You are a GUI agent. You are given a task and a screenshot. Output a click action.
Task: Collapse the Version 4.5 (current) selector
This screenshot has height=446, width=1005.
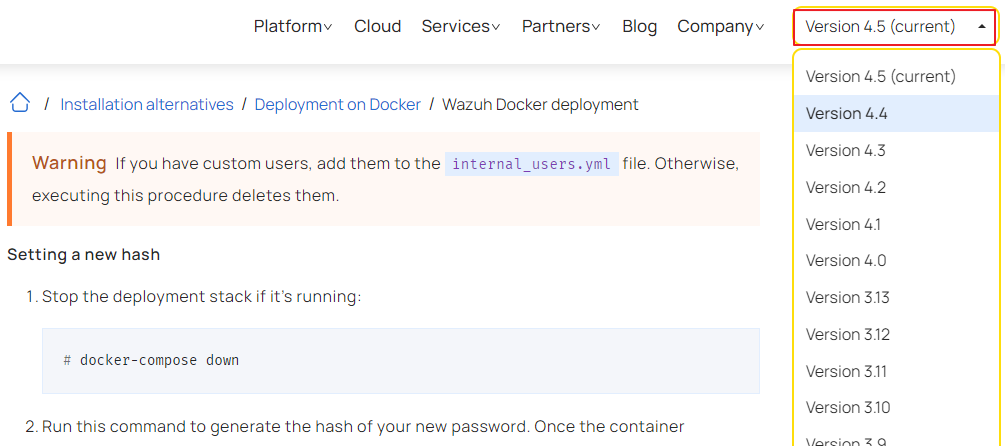[x=895, y=27]
